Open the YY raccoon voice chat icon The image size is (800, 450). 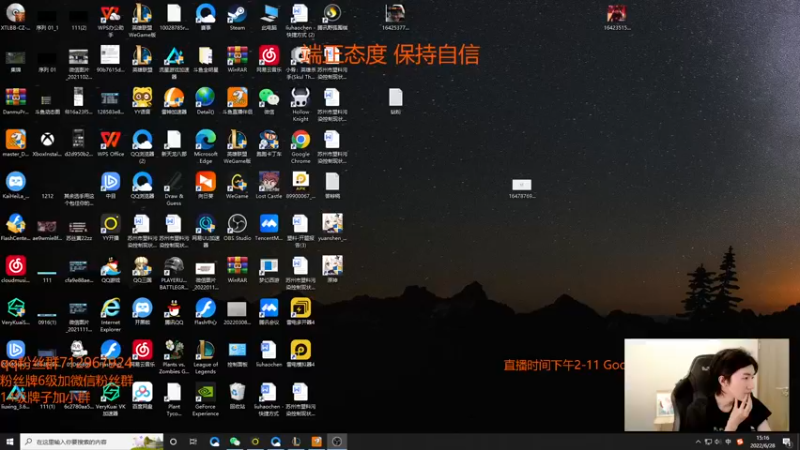coord(142,101)
